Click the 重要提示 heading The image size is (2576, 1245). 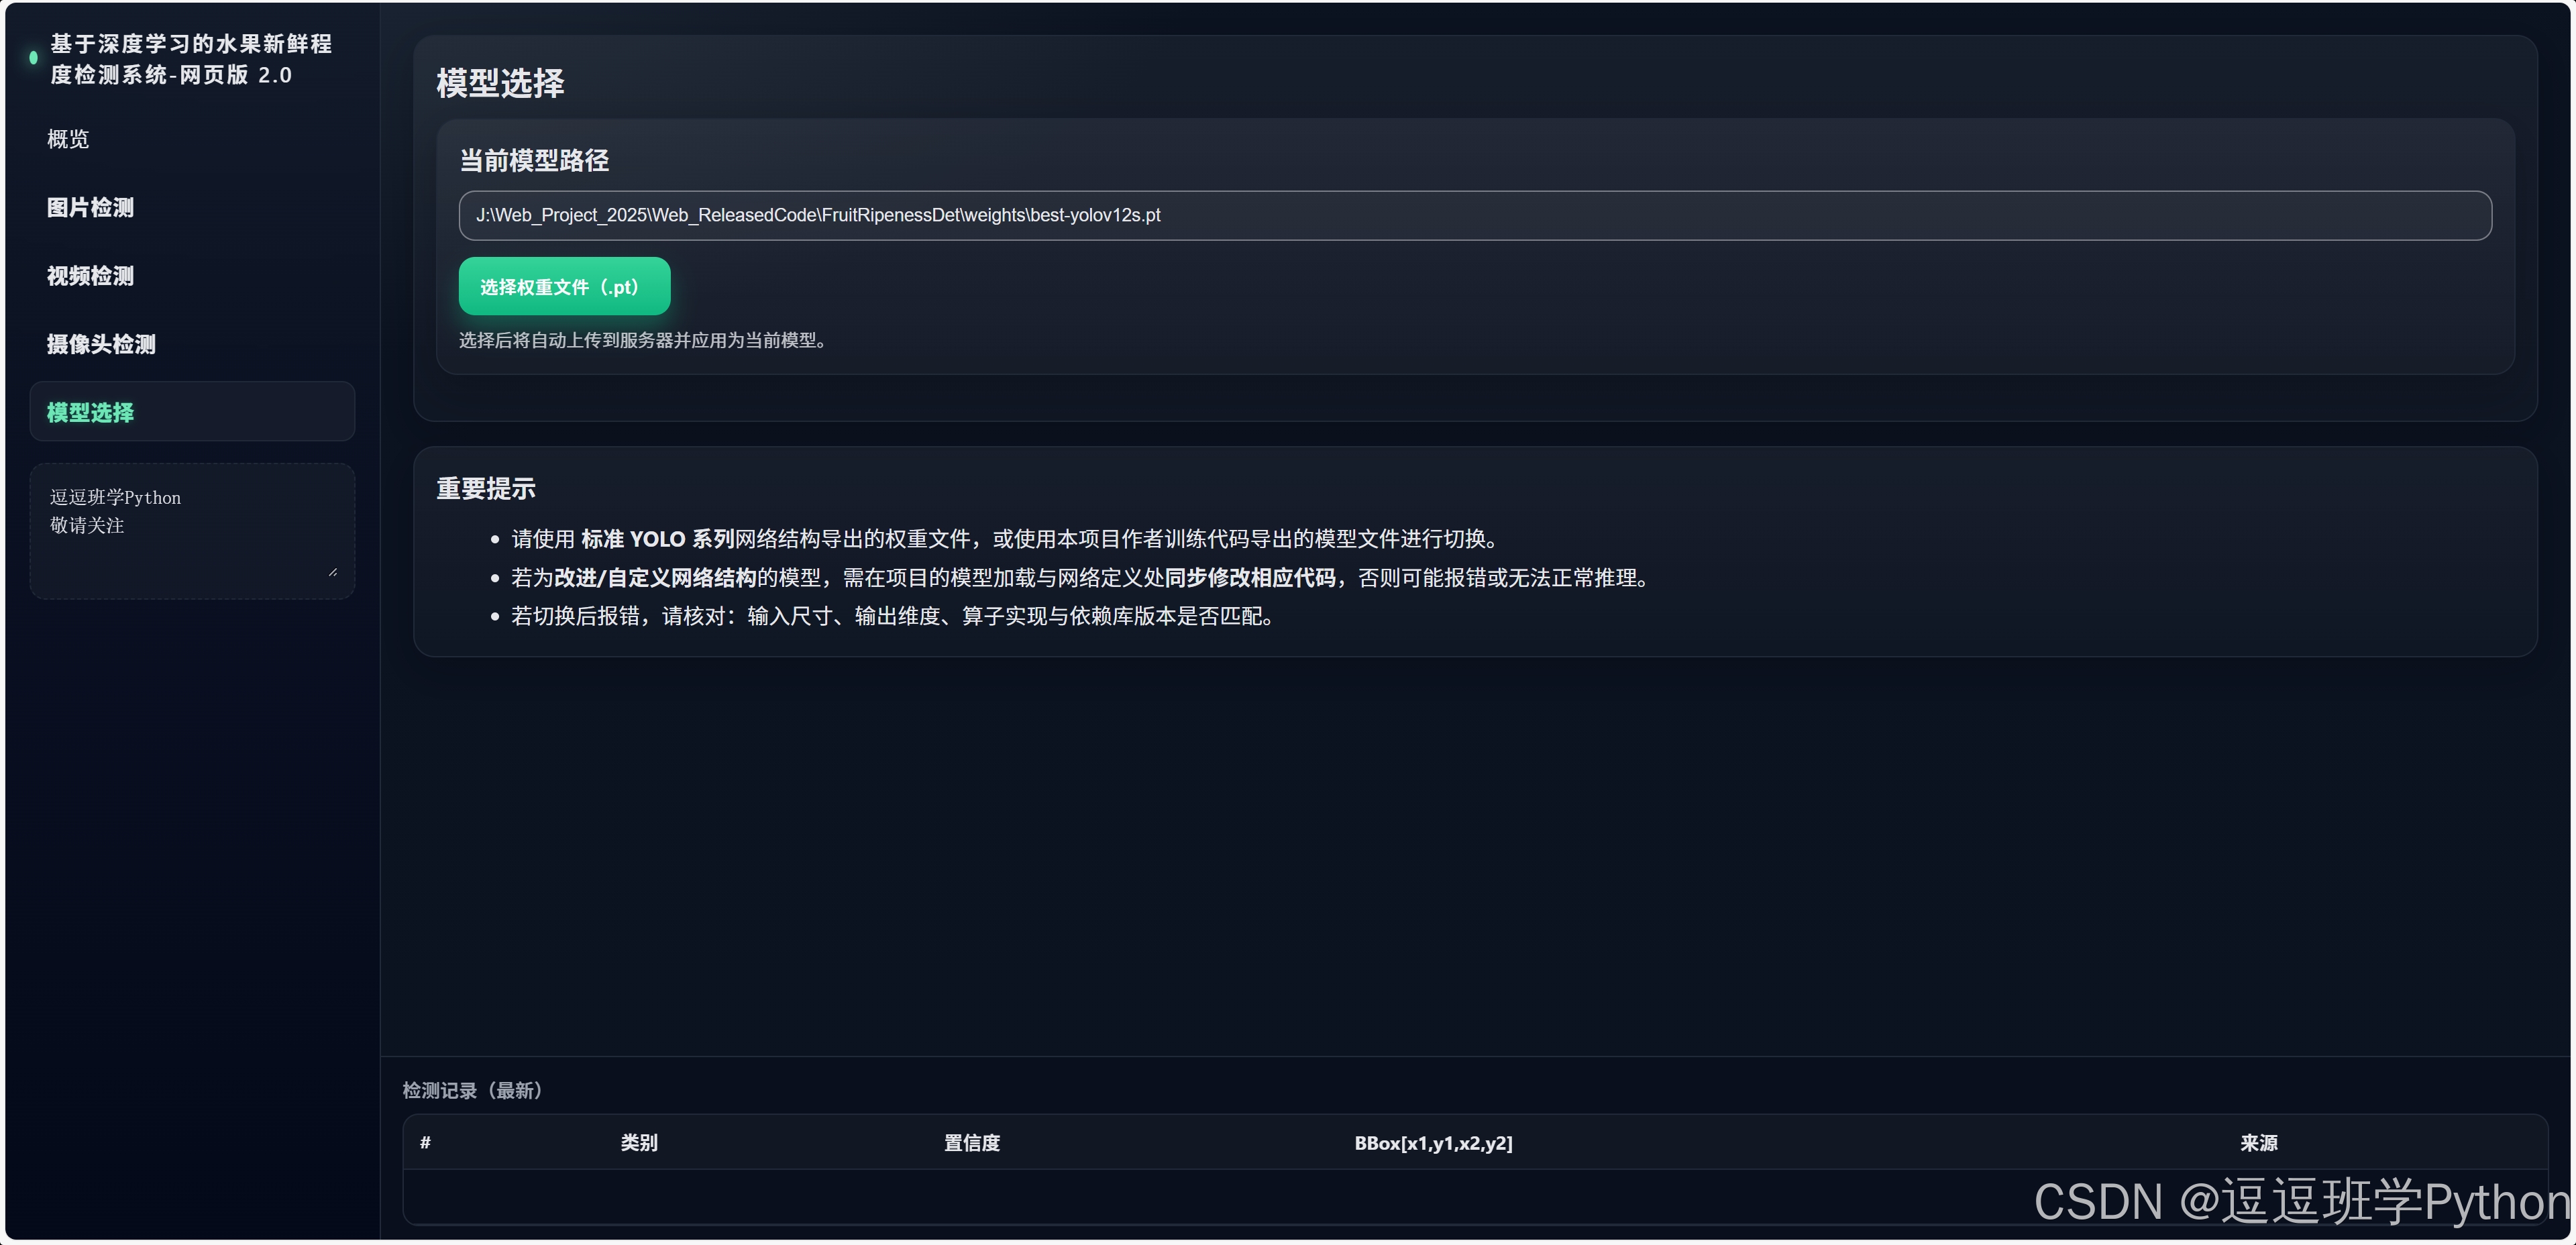(x=486, y=489)
